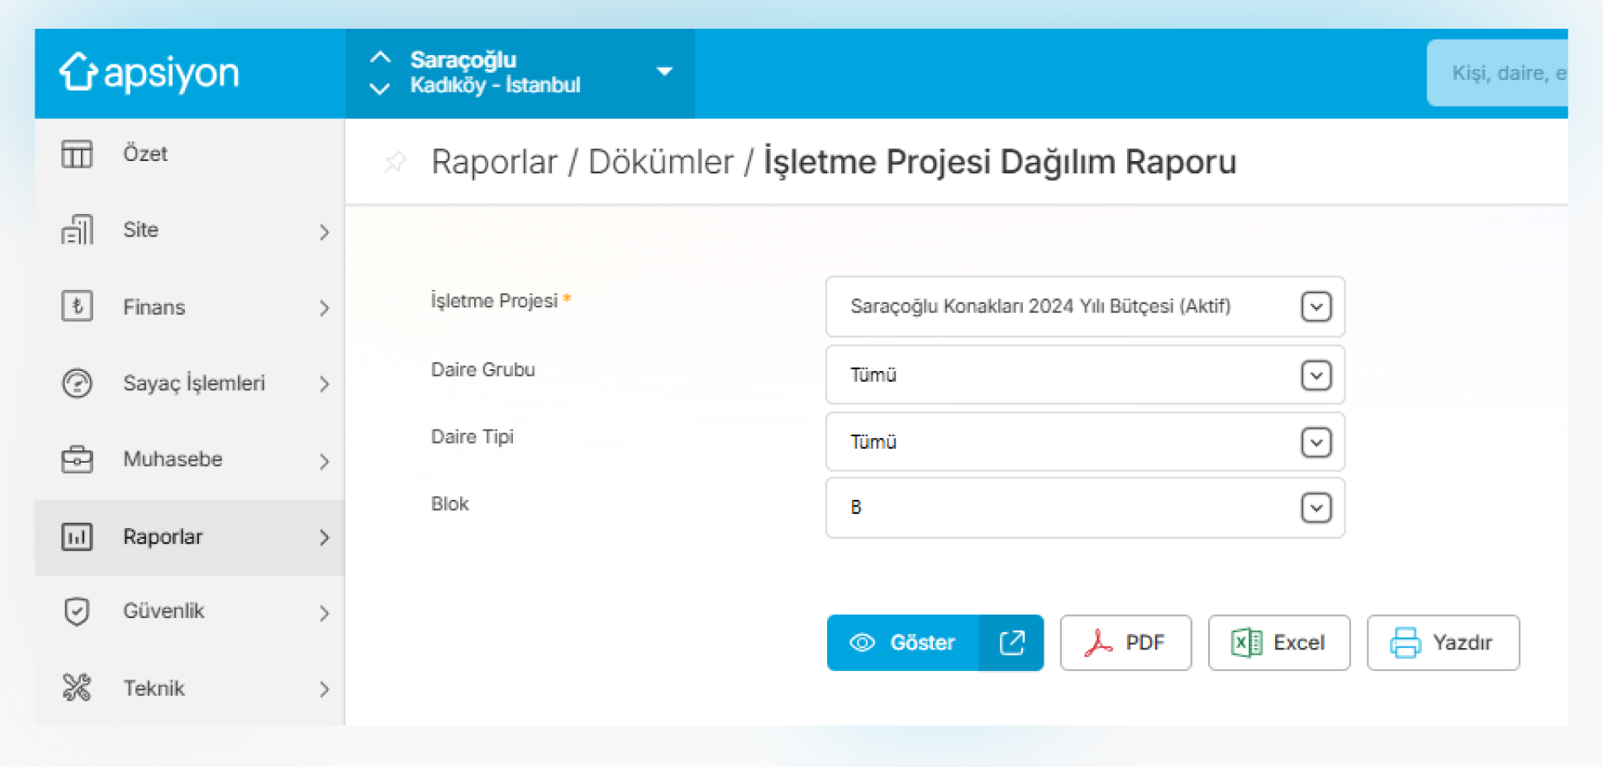This screenshot has width=1603, height=767.
Task: Open the Sayaç İşlemleri menu item
Action: point(190,383)
